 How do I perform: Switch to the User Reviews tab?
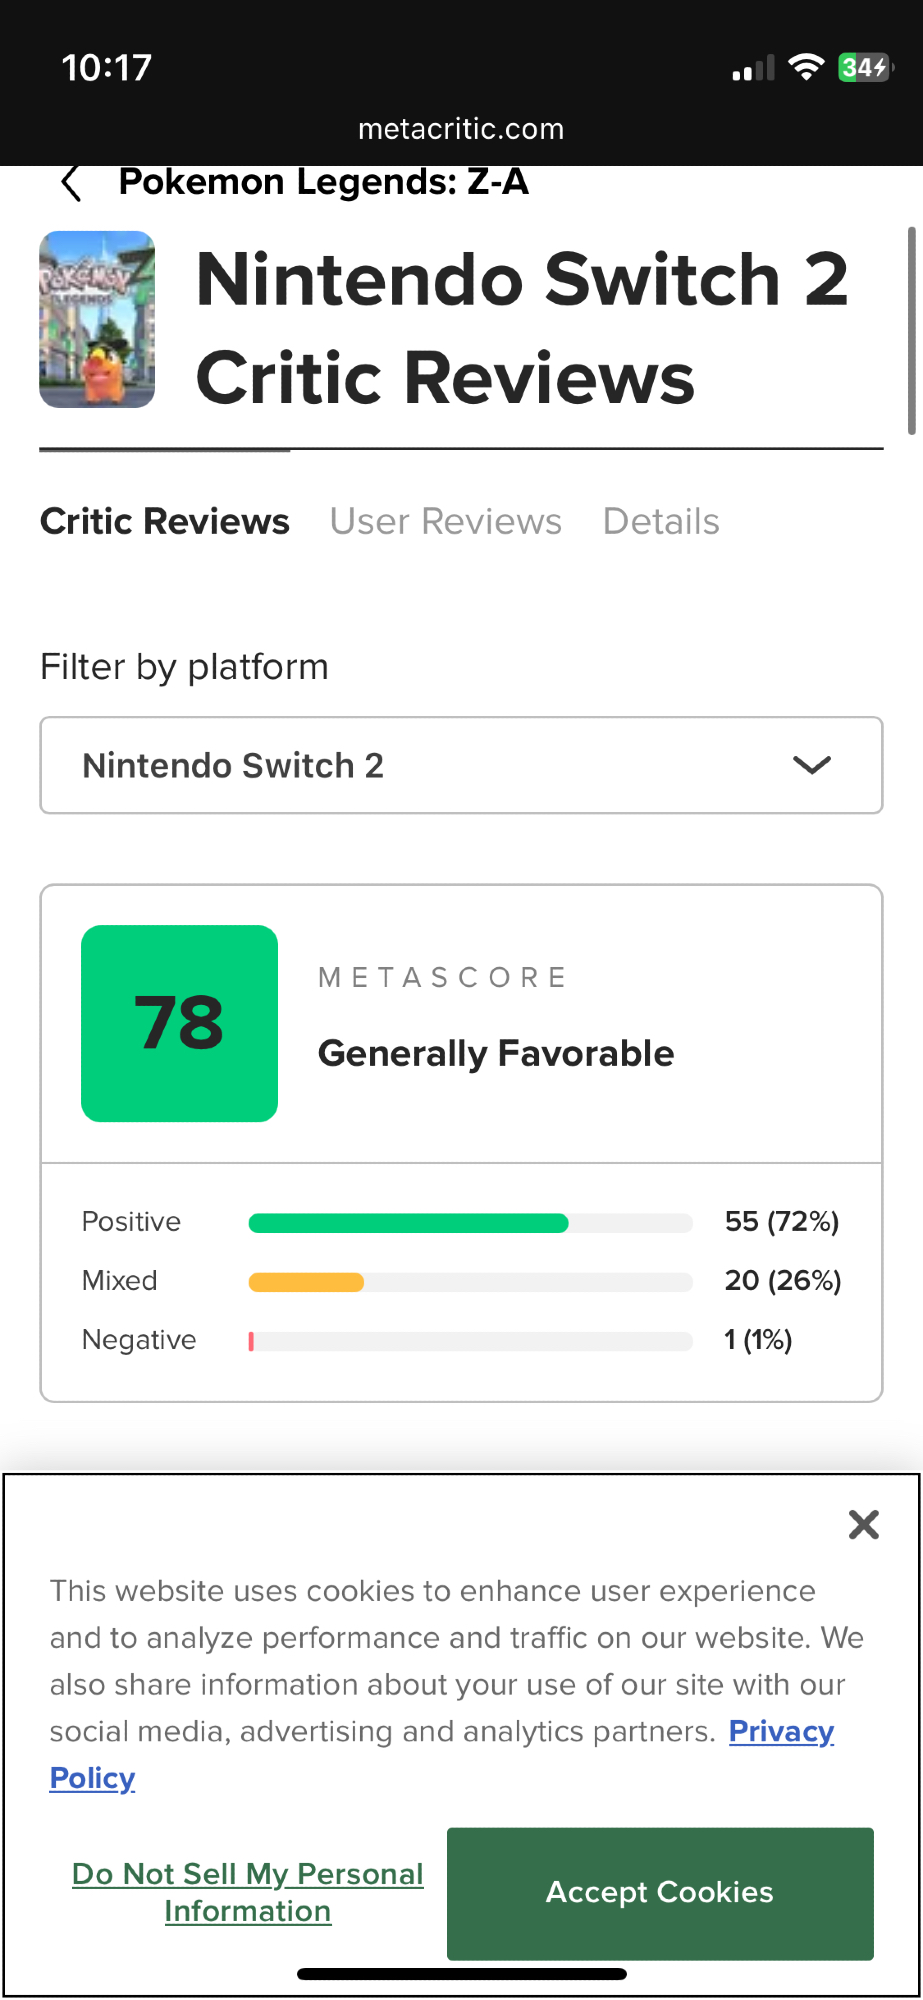[x=446, y=521]
